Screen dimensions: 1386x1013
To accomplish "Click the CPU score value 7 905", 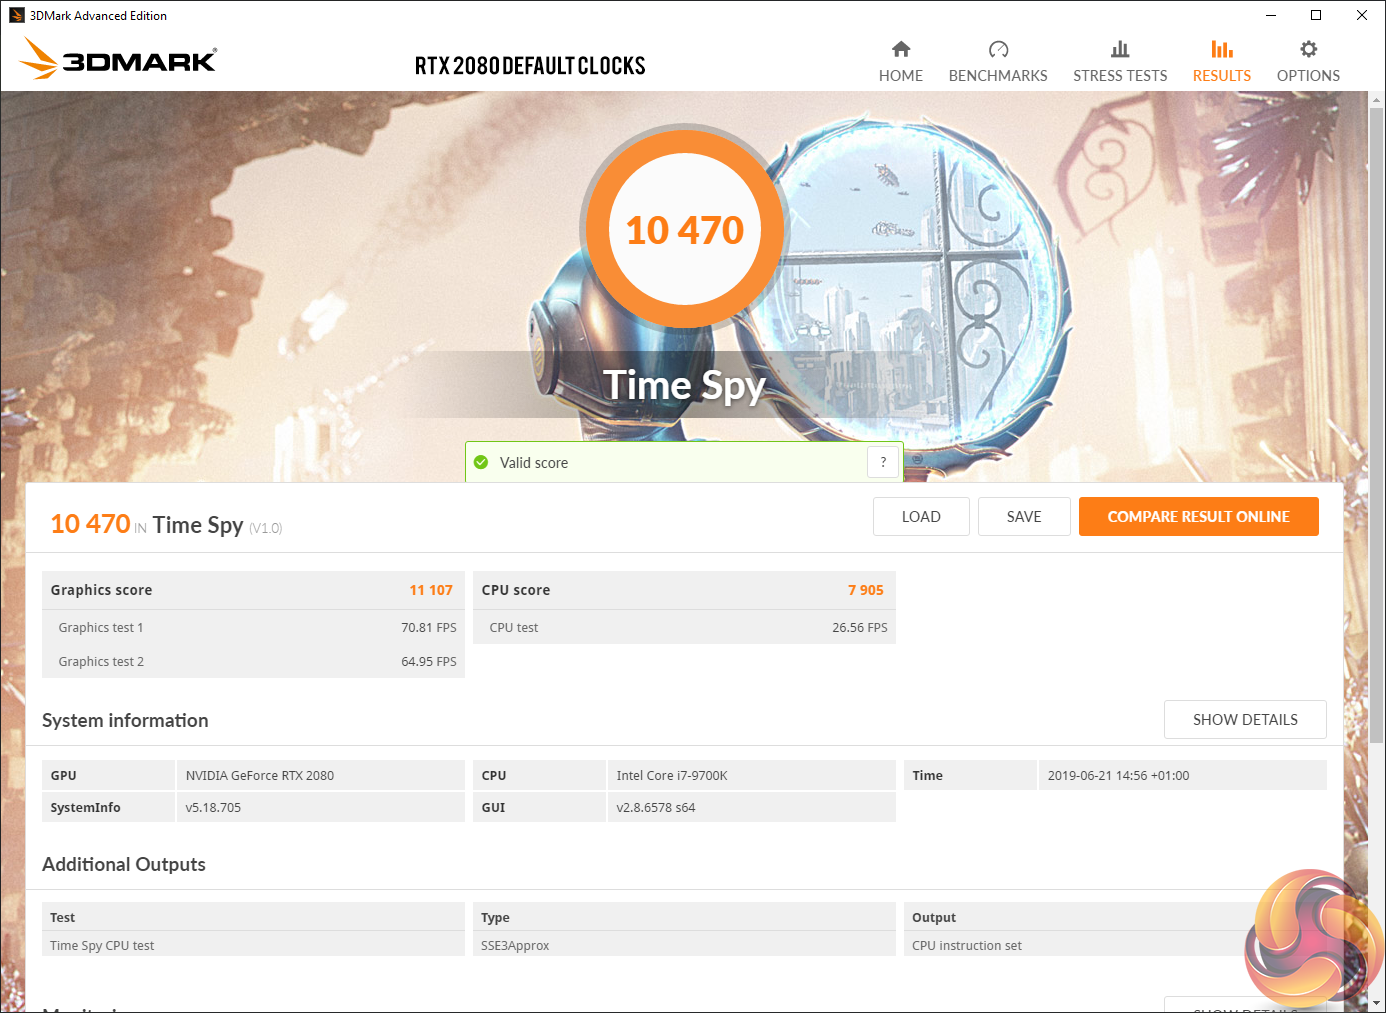I will 866,590.
